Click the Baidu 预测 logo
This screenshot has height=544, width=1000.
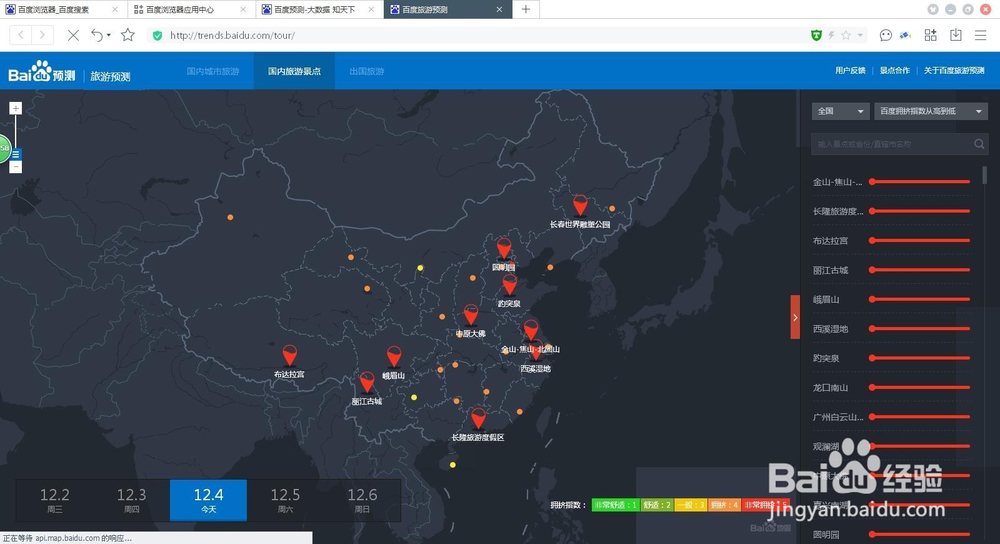[42, 72]
